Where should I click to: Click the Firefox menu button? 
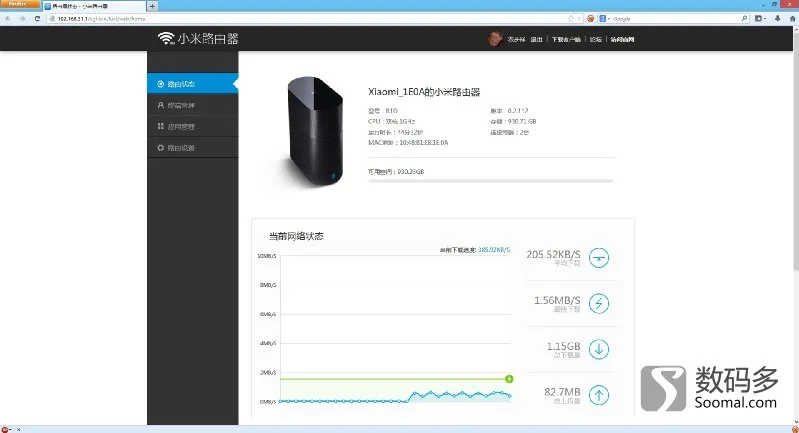[20, 4]
